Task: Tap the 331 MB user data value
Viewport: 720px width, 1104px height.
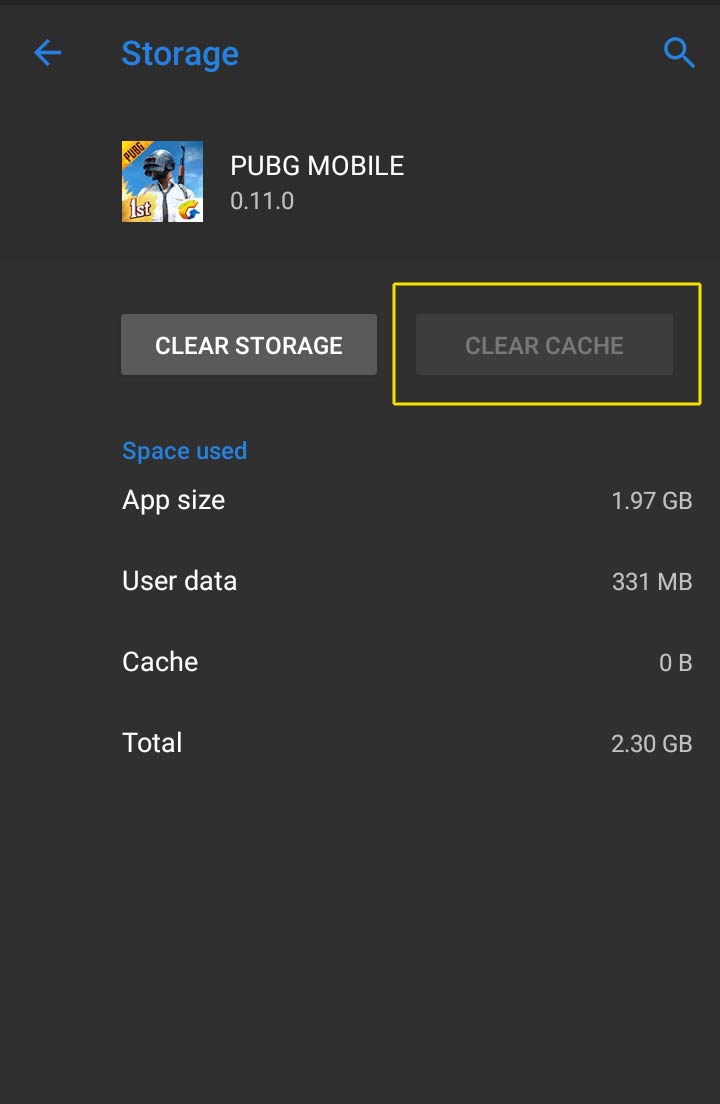Action: coord(651,582)
